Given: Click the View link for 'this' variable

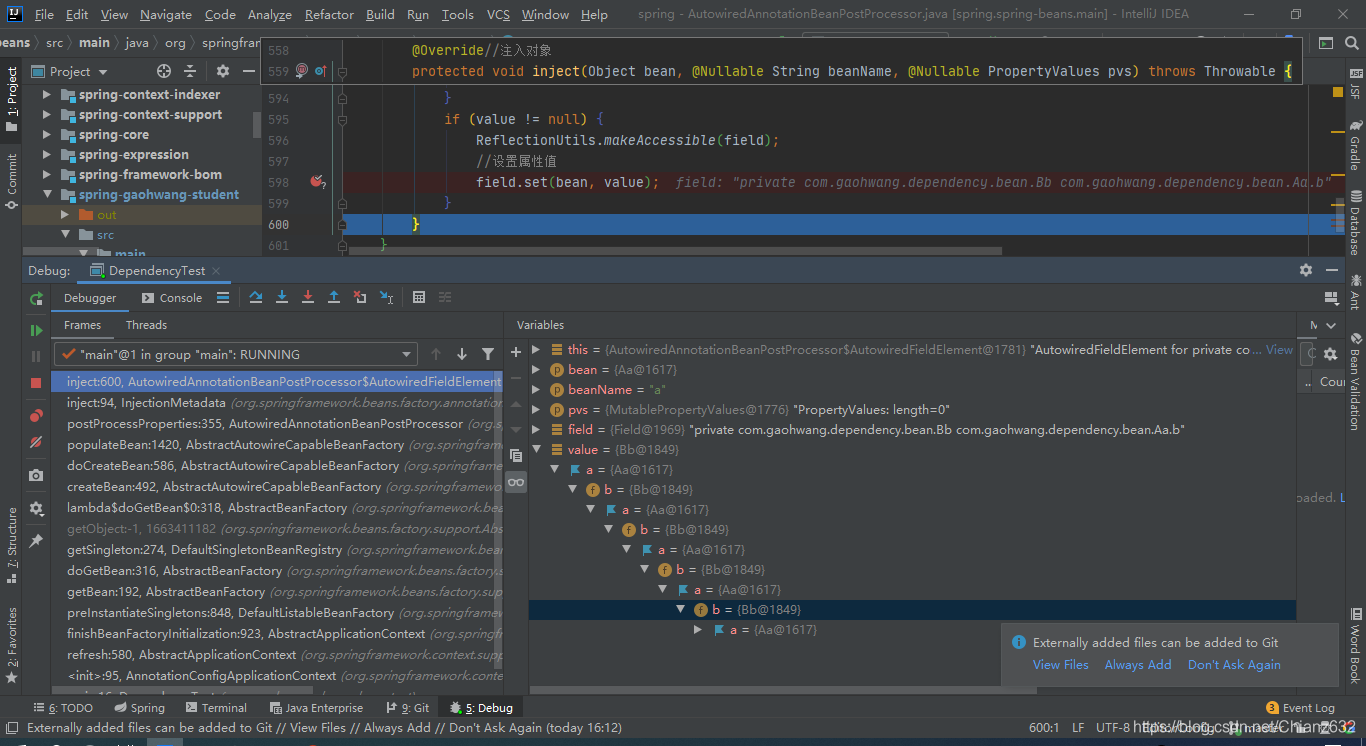Looking at the screenshot, I should (x=1279, y=350).
